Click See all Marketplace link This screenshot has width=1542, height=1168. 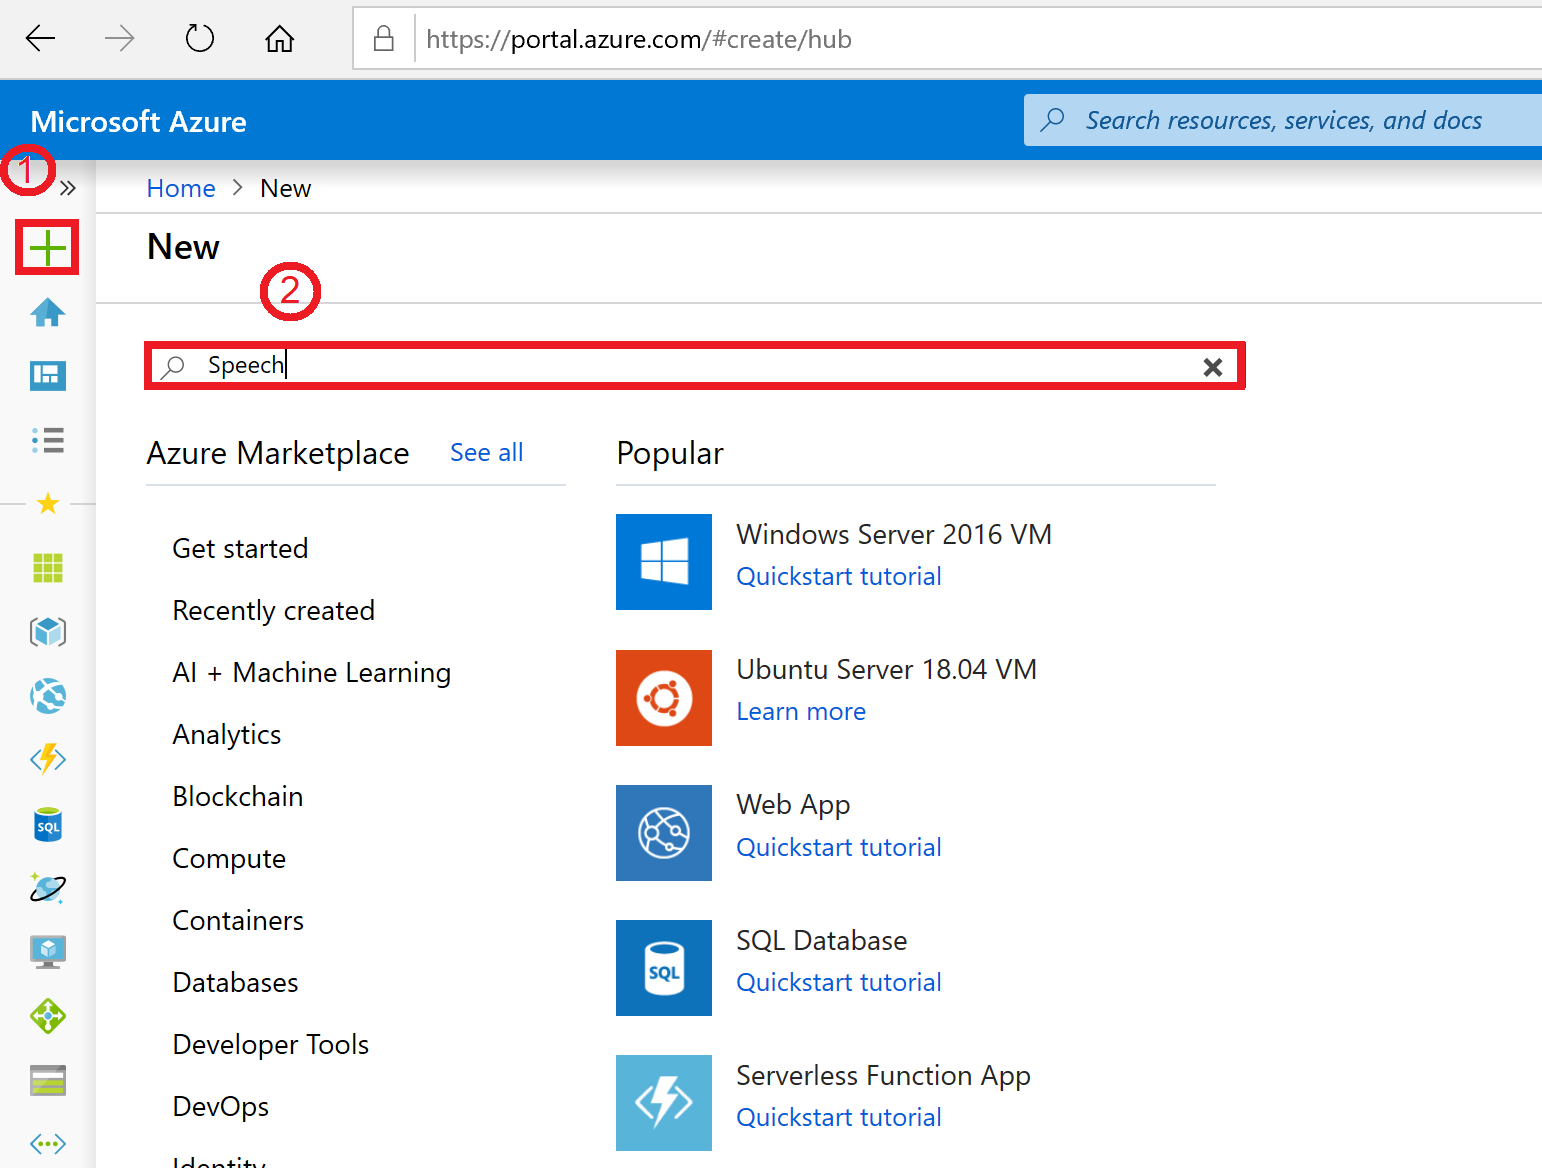(486, 452)
